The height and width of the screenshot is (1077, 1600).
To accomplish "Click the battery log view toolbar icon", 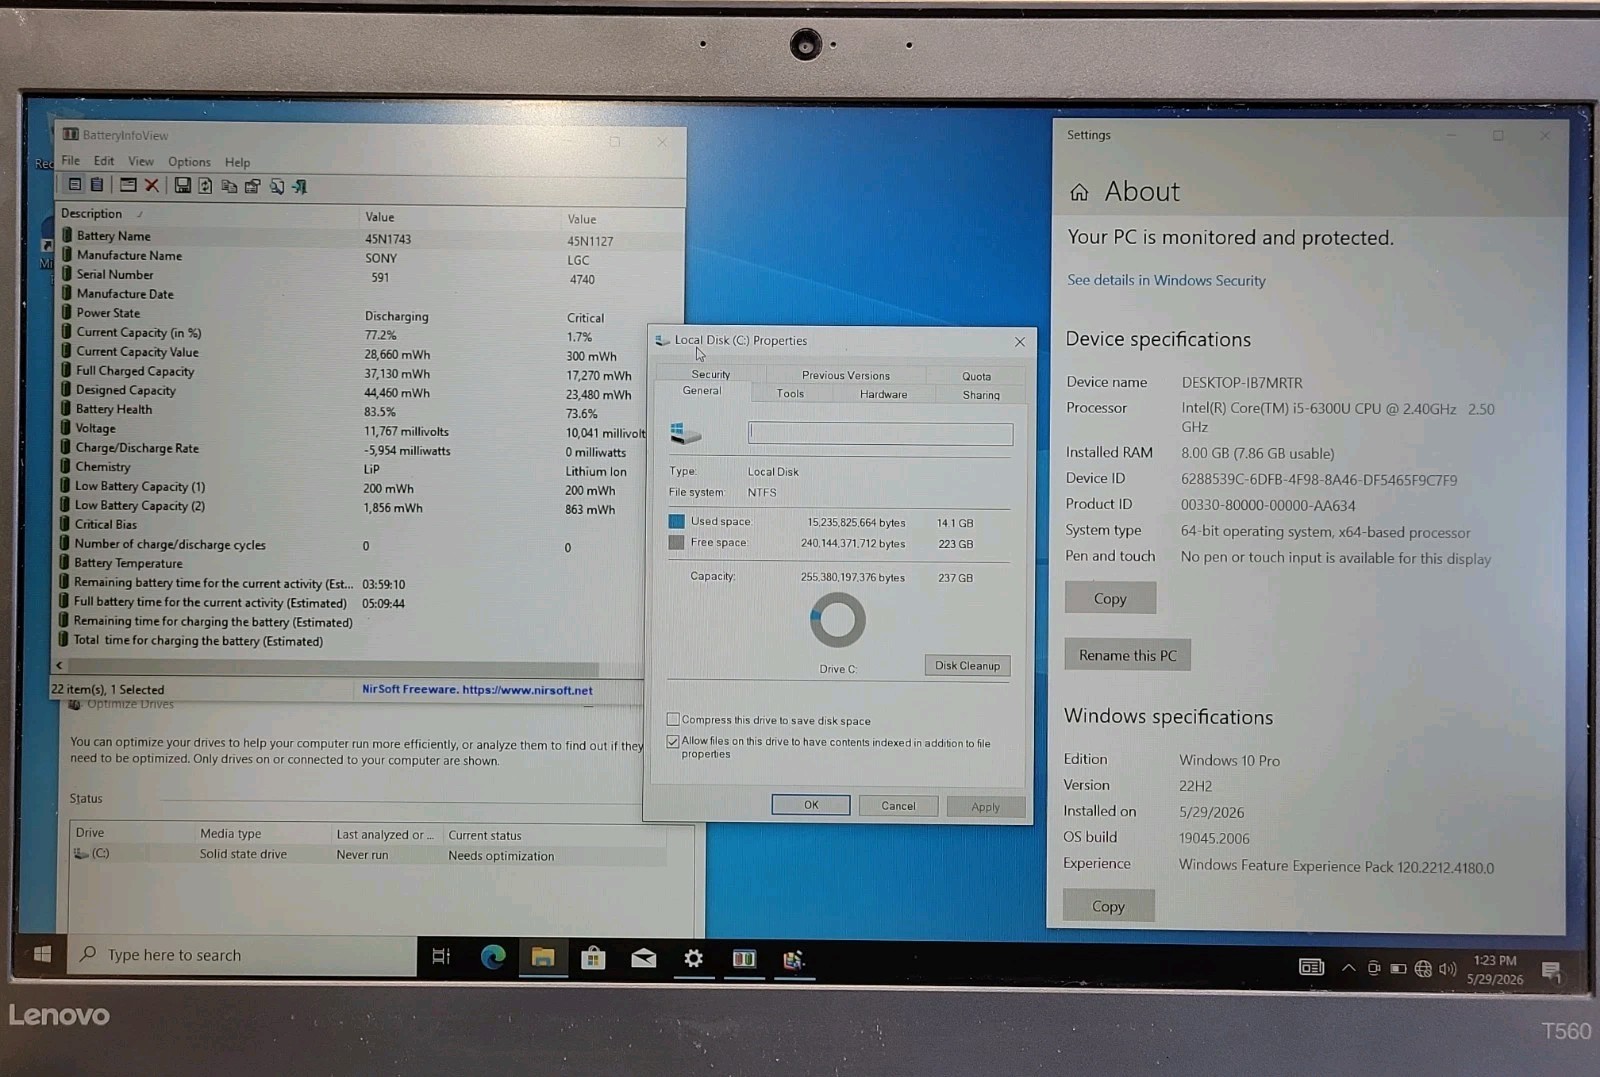I will tap(97, 185).
